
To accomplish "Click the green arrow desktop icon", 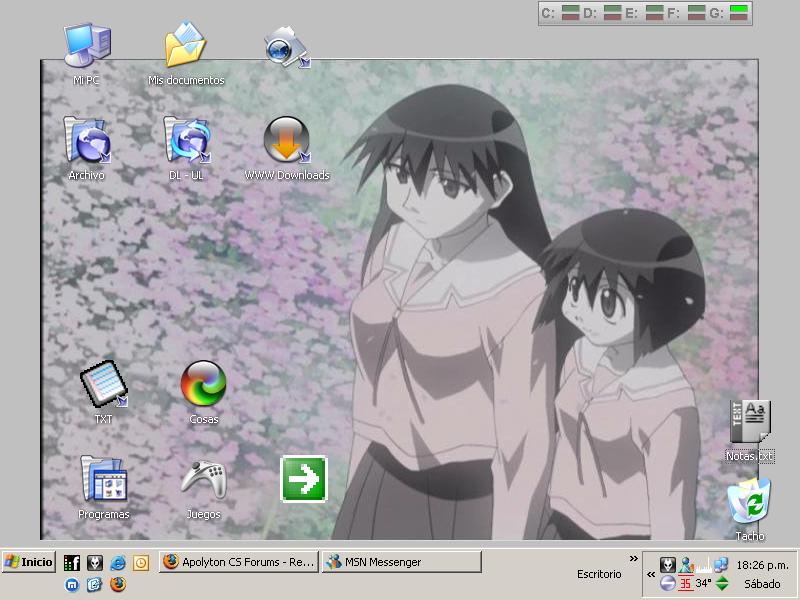I will click(x=303, y=478).
